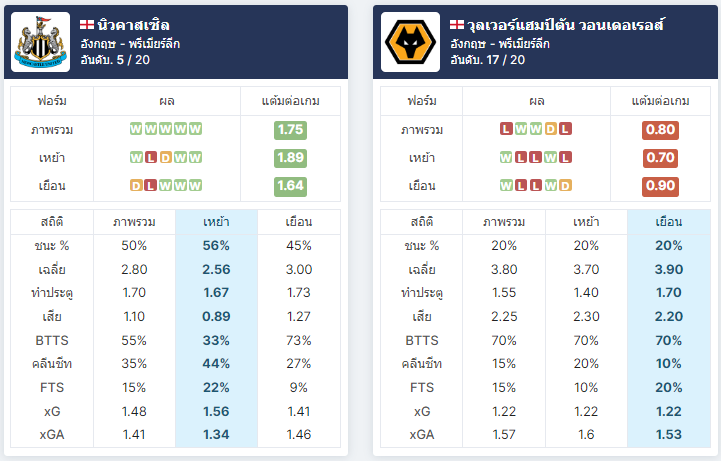Click the xG row label in Newcastle stats
Viewport: 721px width, 461px height.
52,411
